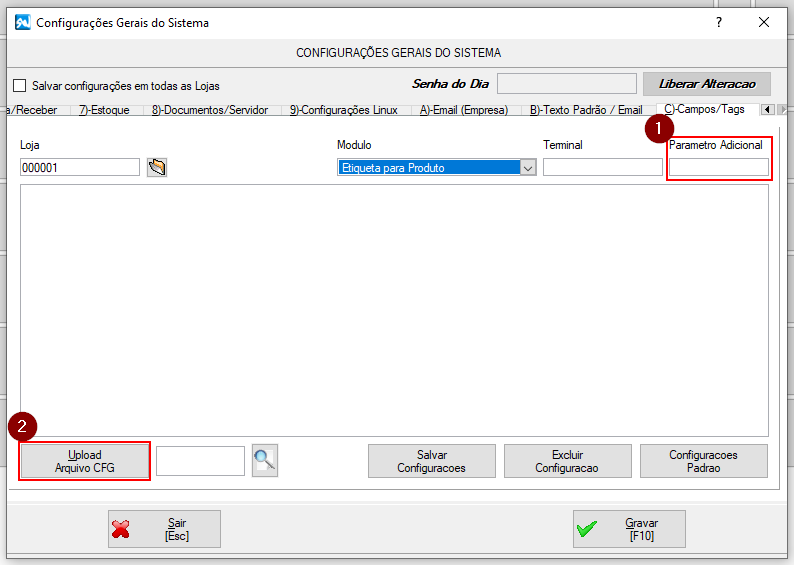This screenshot has height=565, width=794.
Task: Focus the Senha do Dia input field
Action: (567, 84)
